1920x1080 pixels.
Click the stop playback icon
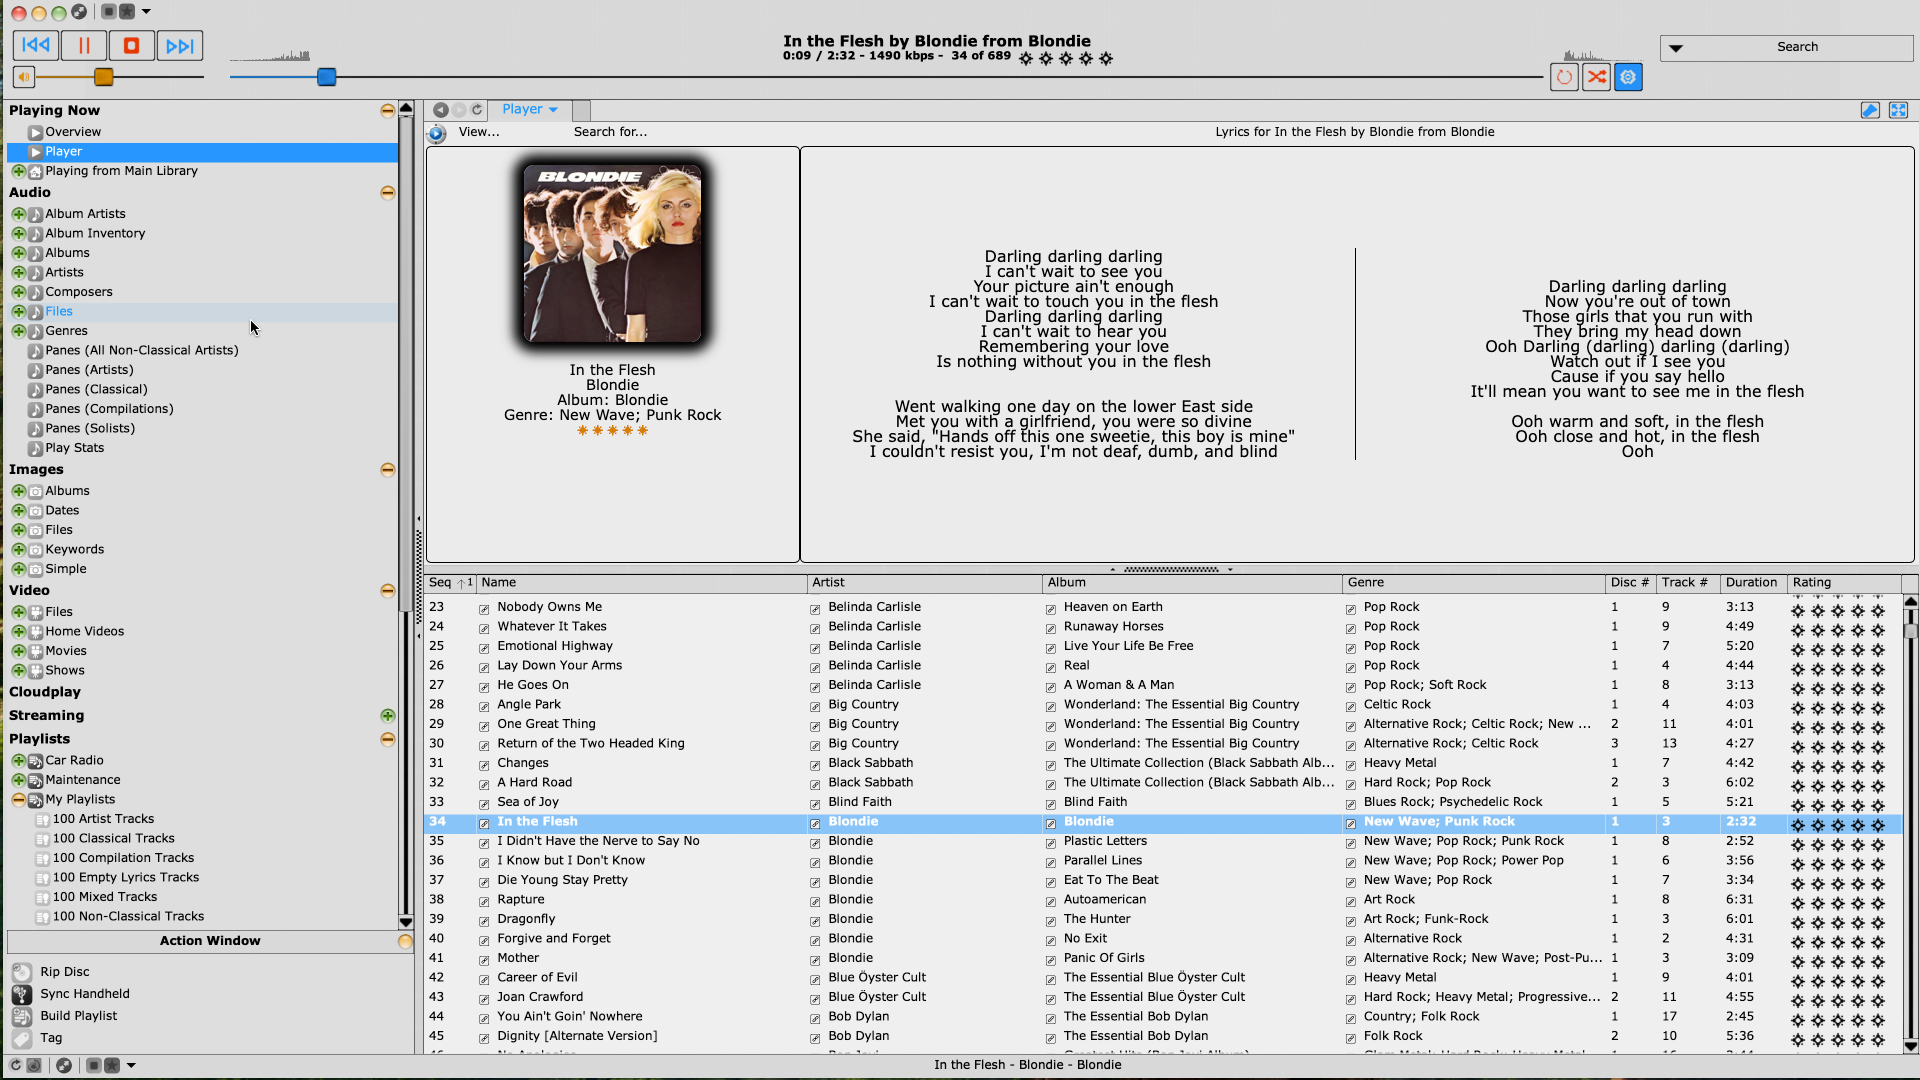[131, 45]
